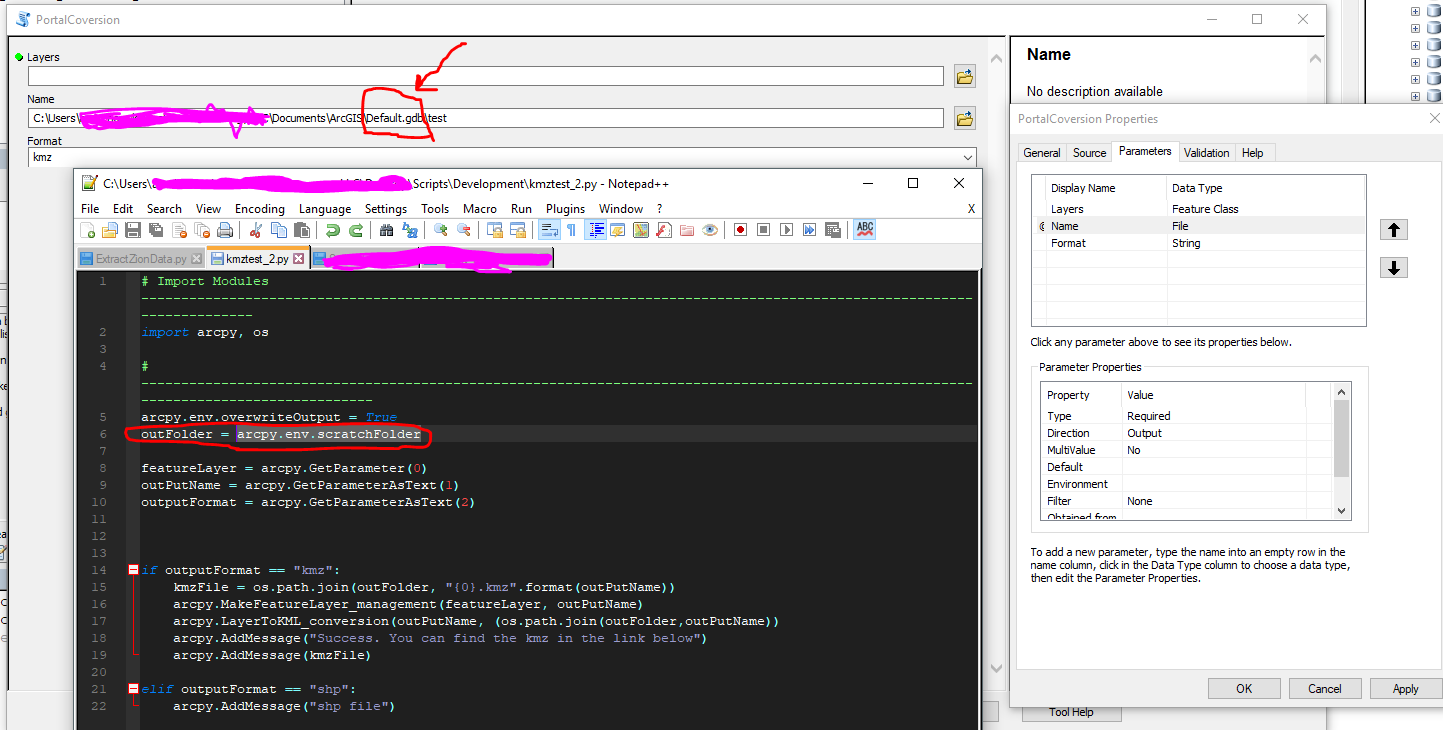
Task: Click the Function List icon in Notepad++
Action: click(x=664, y=230)
